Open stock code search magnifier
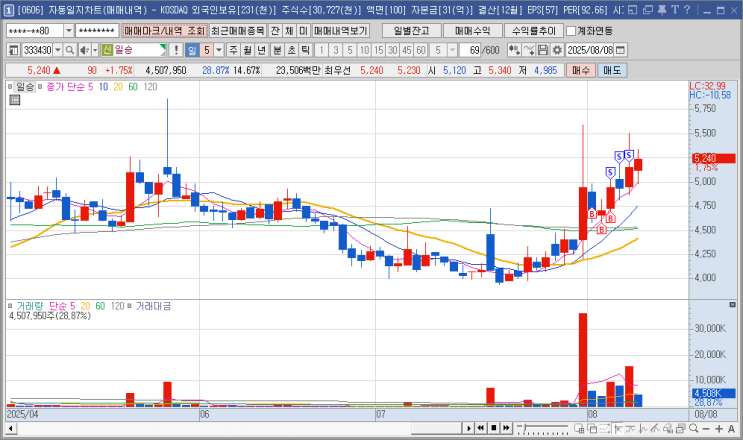Image resolution: width=743 pixels, height=440 pixels. [x=70, y=50]
